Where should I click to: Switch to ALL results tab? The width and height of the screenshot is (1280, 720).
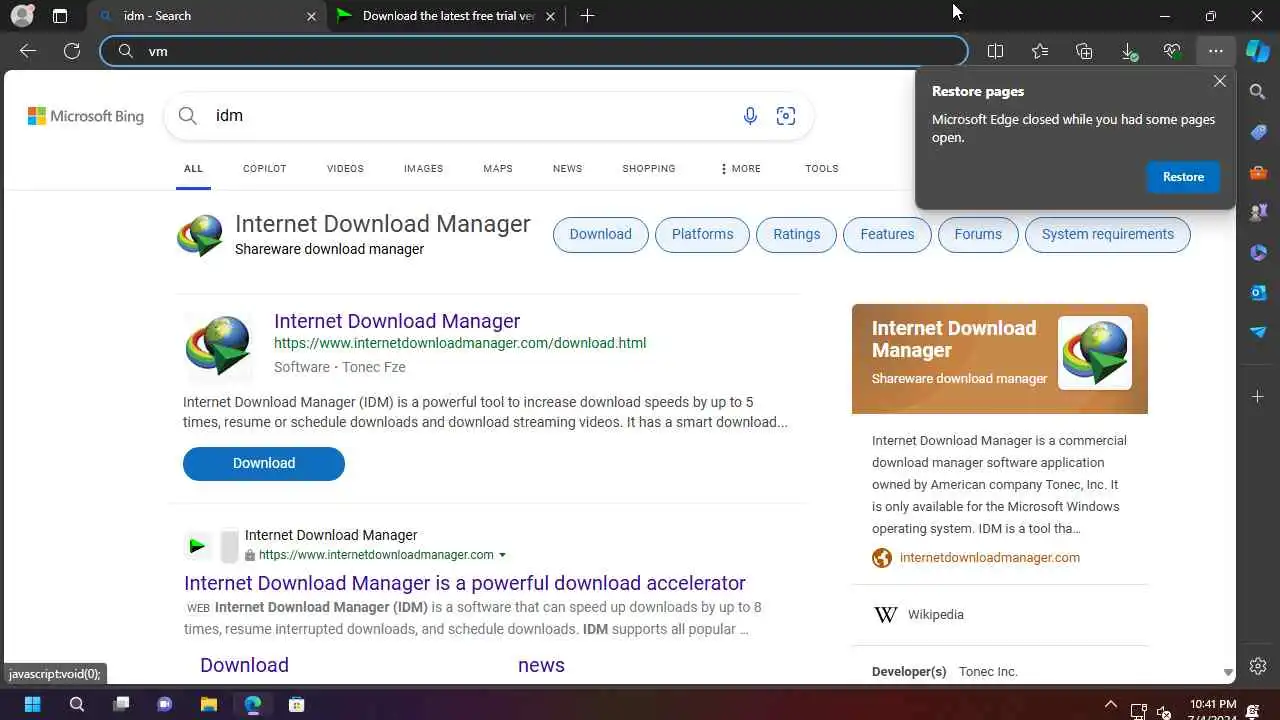(193, 169)
